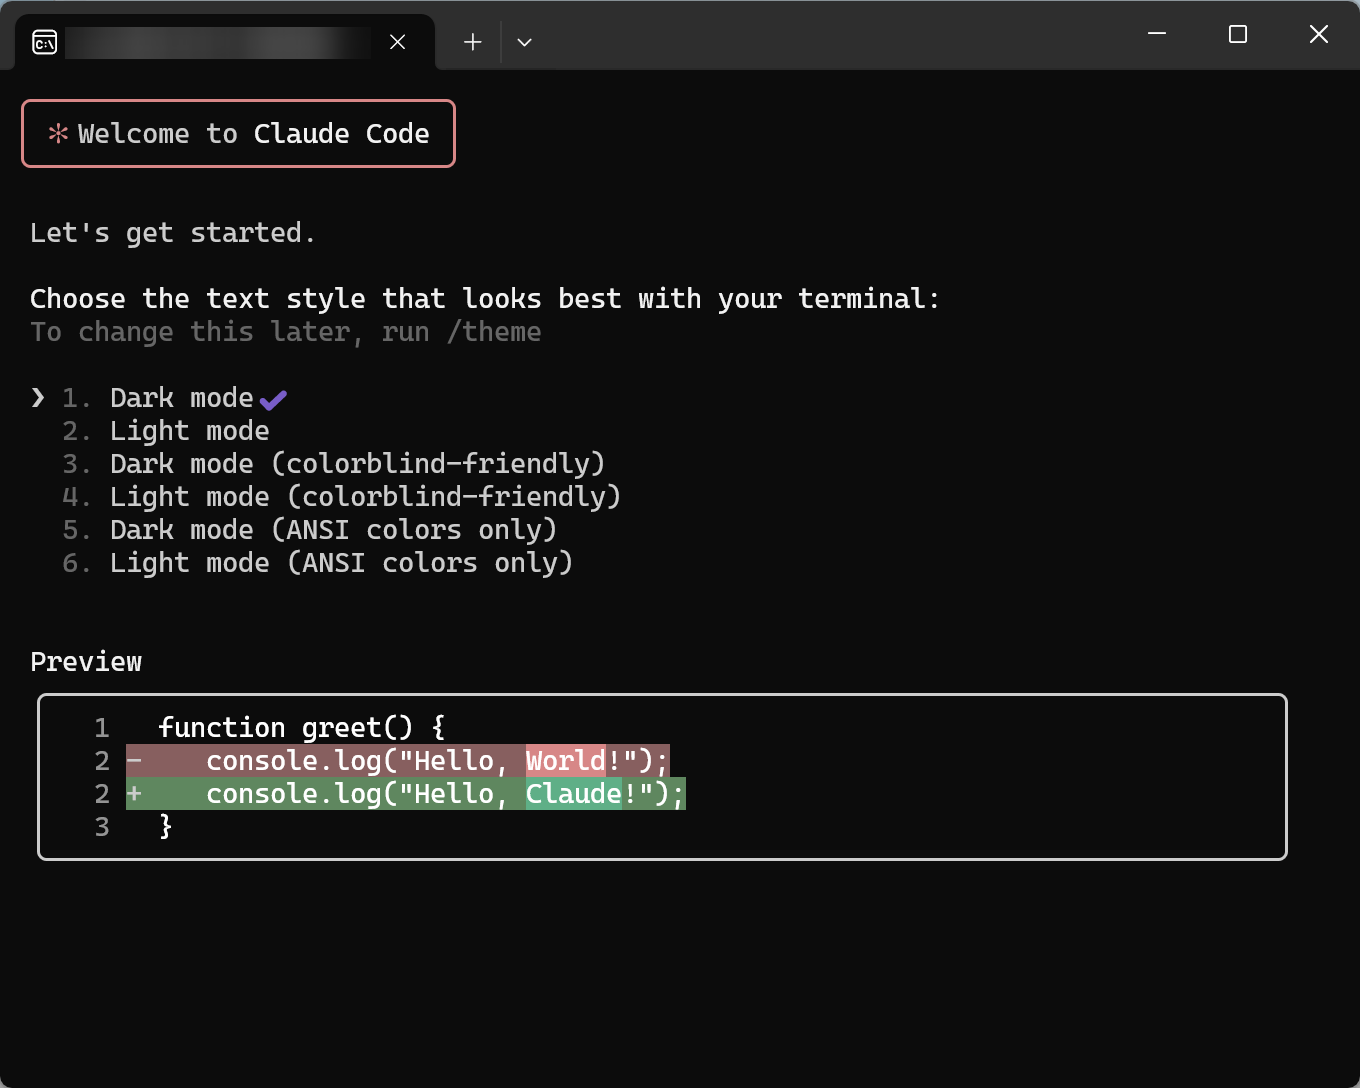
Task: Click the asterisk logo in the banner
Action: point(59,133)
